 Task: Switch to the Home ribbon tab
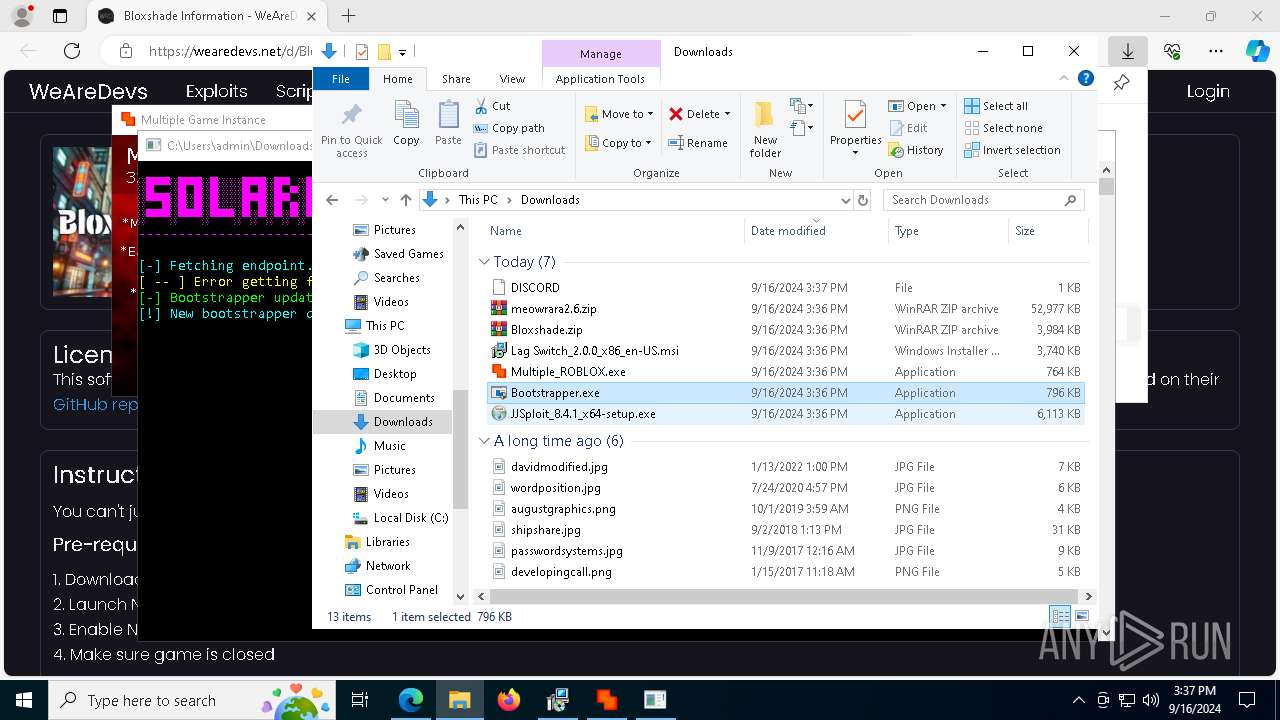point(397,79)
